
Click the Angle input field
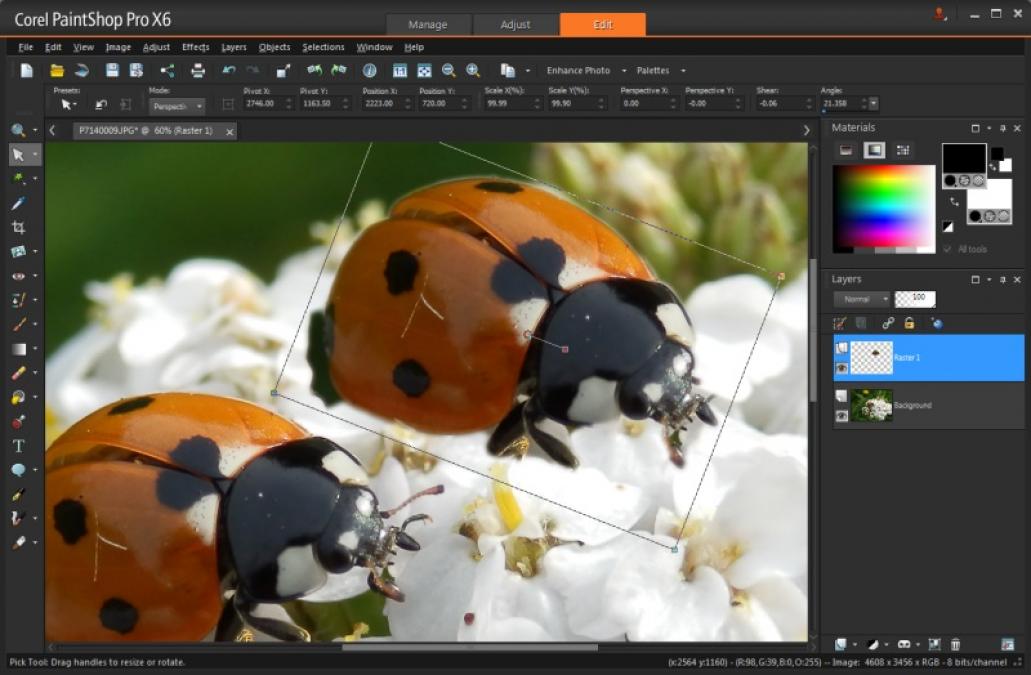(841, 103)
